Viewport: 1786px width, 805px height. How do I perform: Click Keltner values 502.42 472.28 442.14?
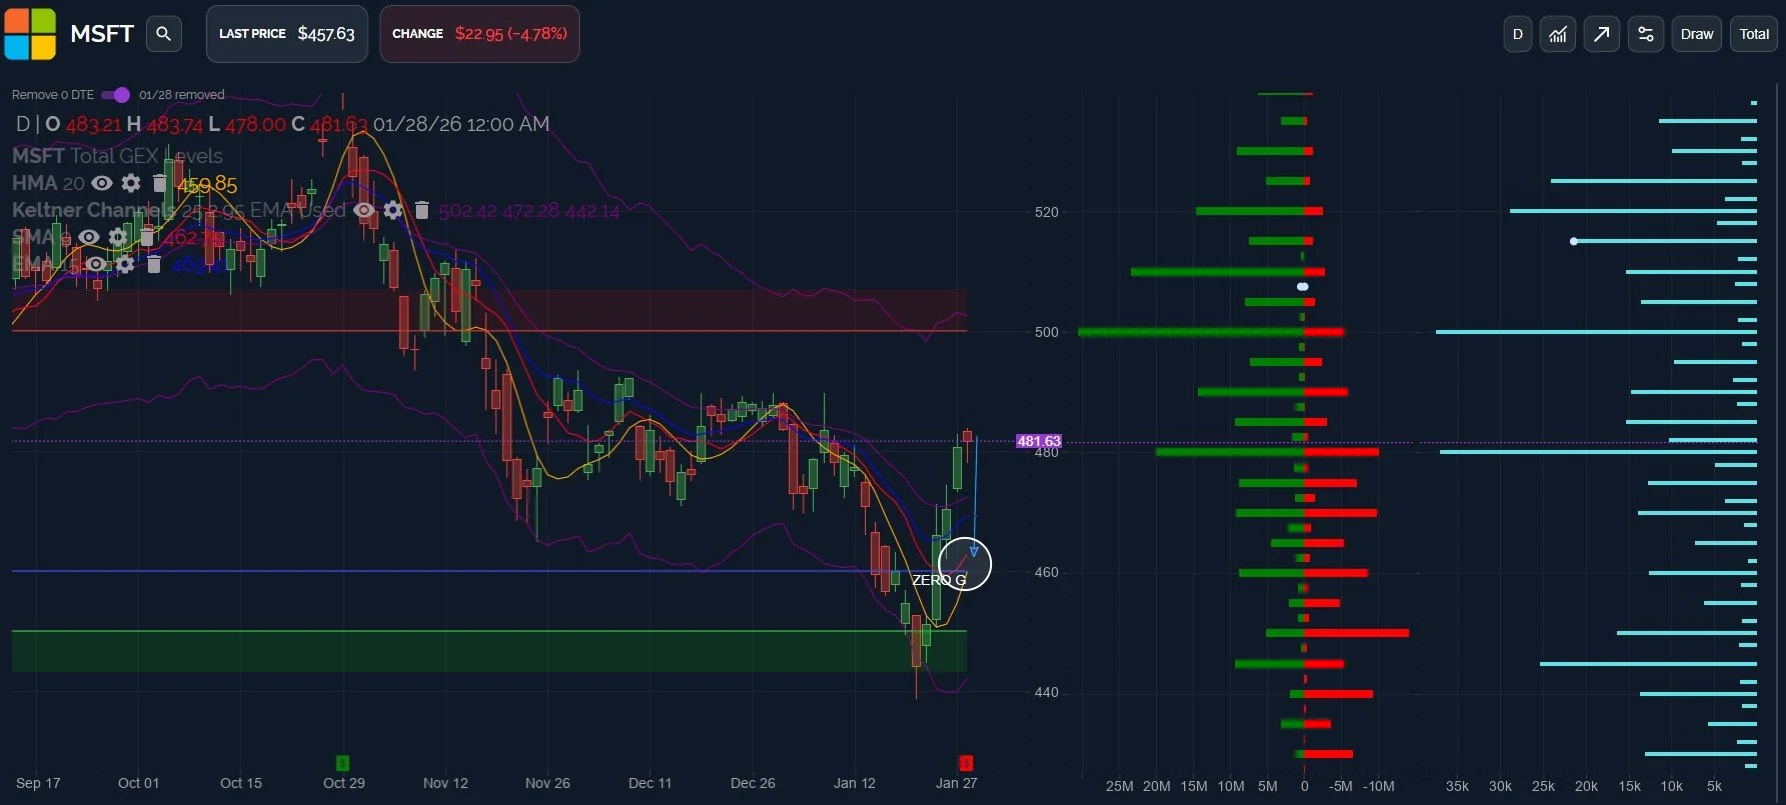pos(529,211)
